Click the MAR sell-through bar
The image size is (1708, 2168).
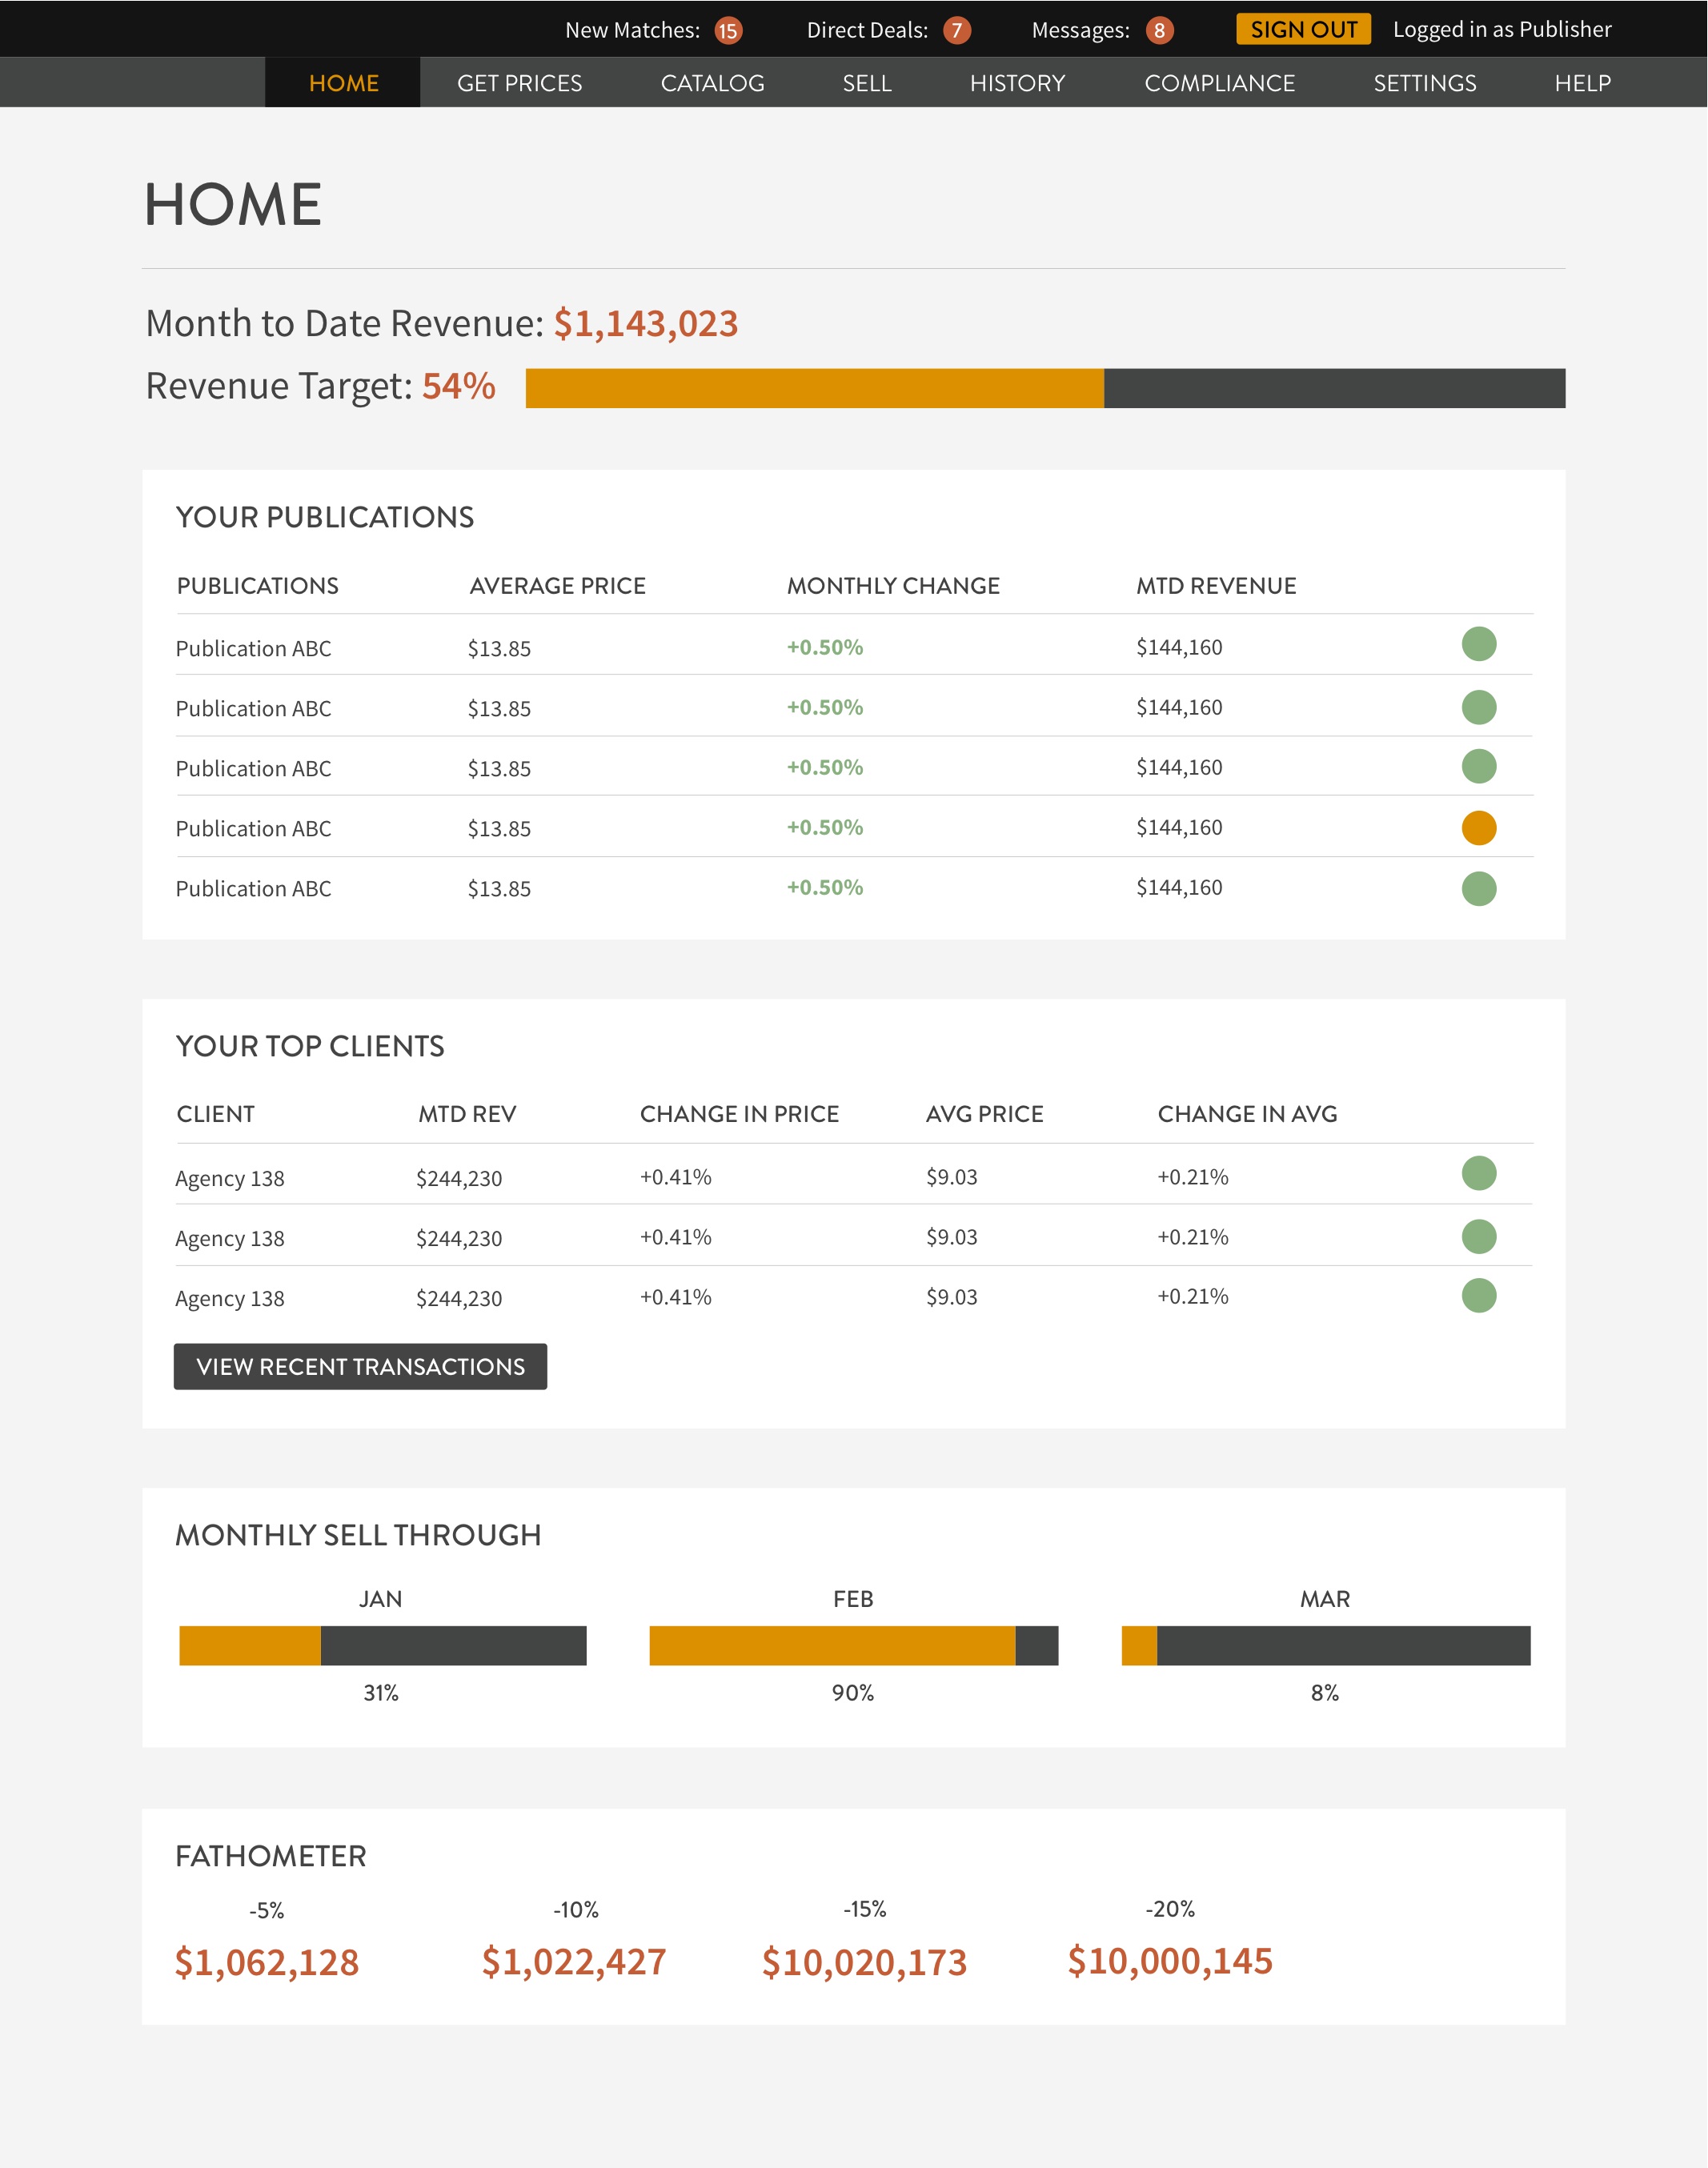[1325, 1645]
